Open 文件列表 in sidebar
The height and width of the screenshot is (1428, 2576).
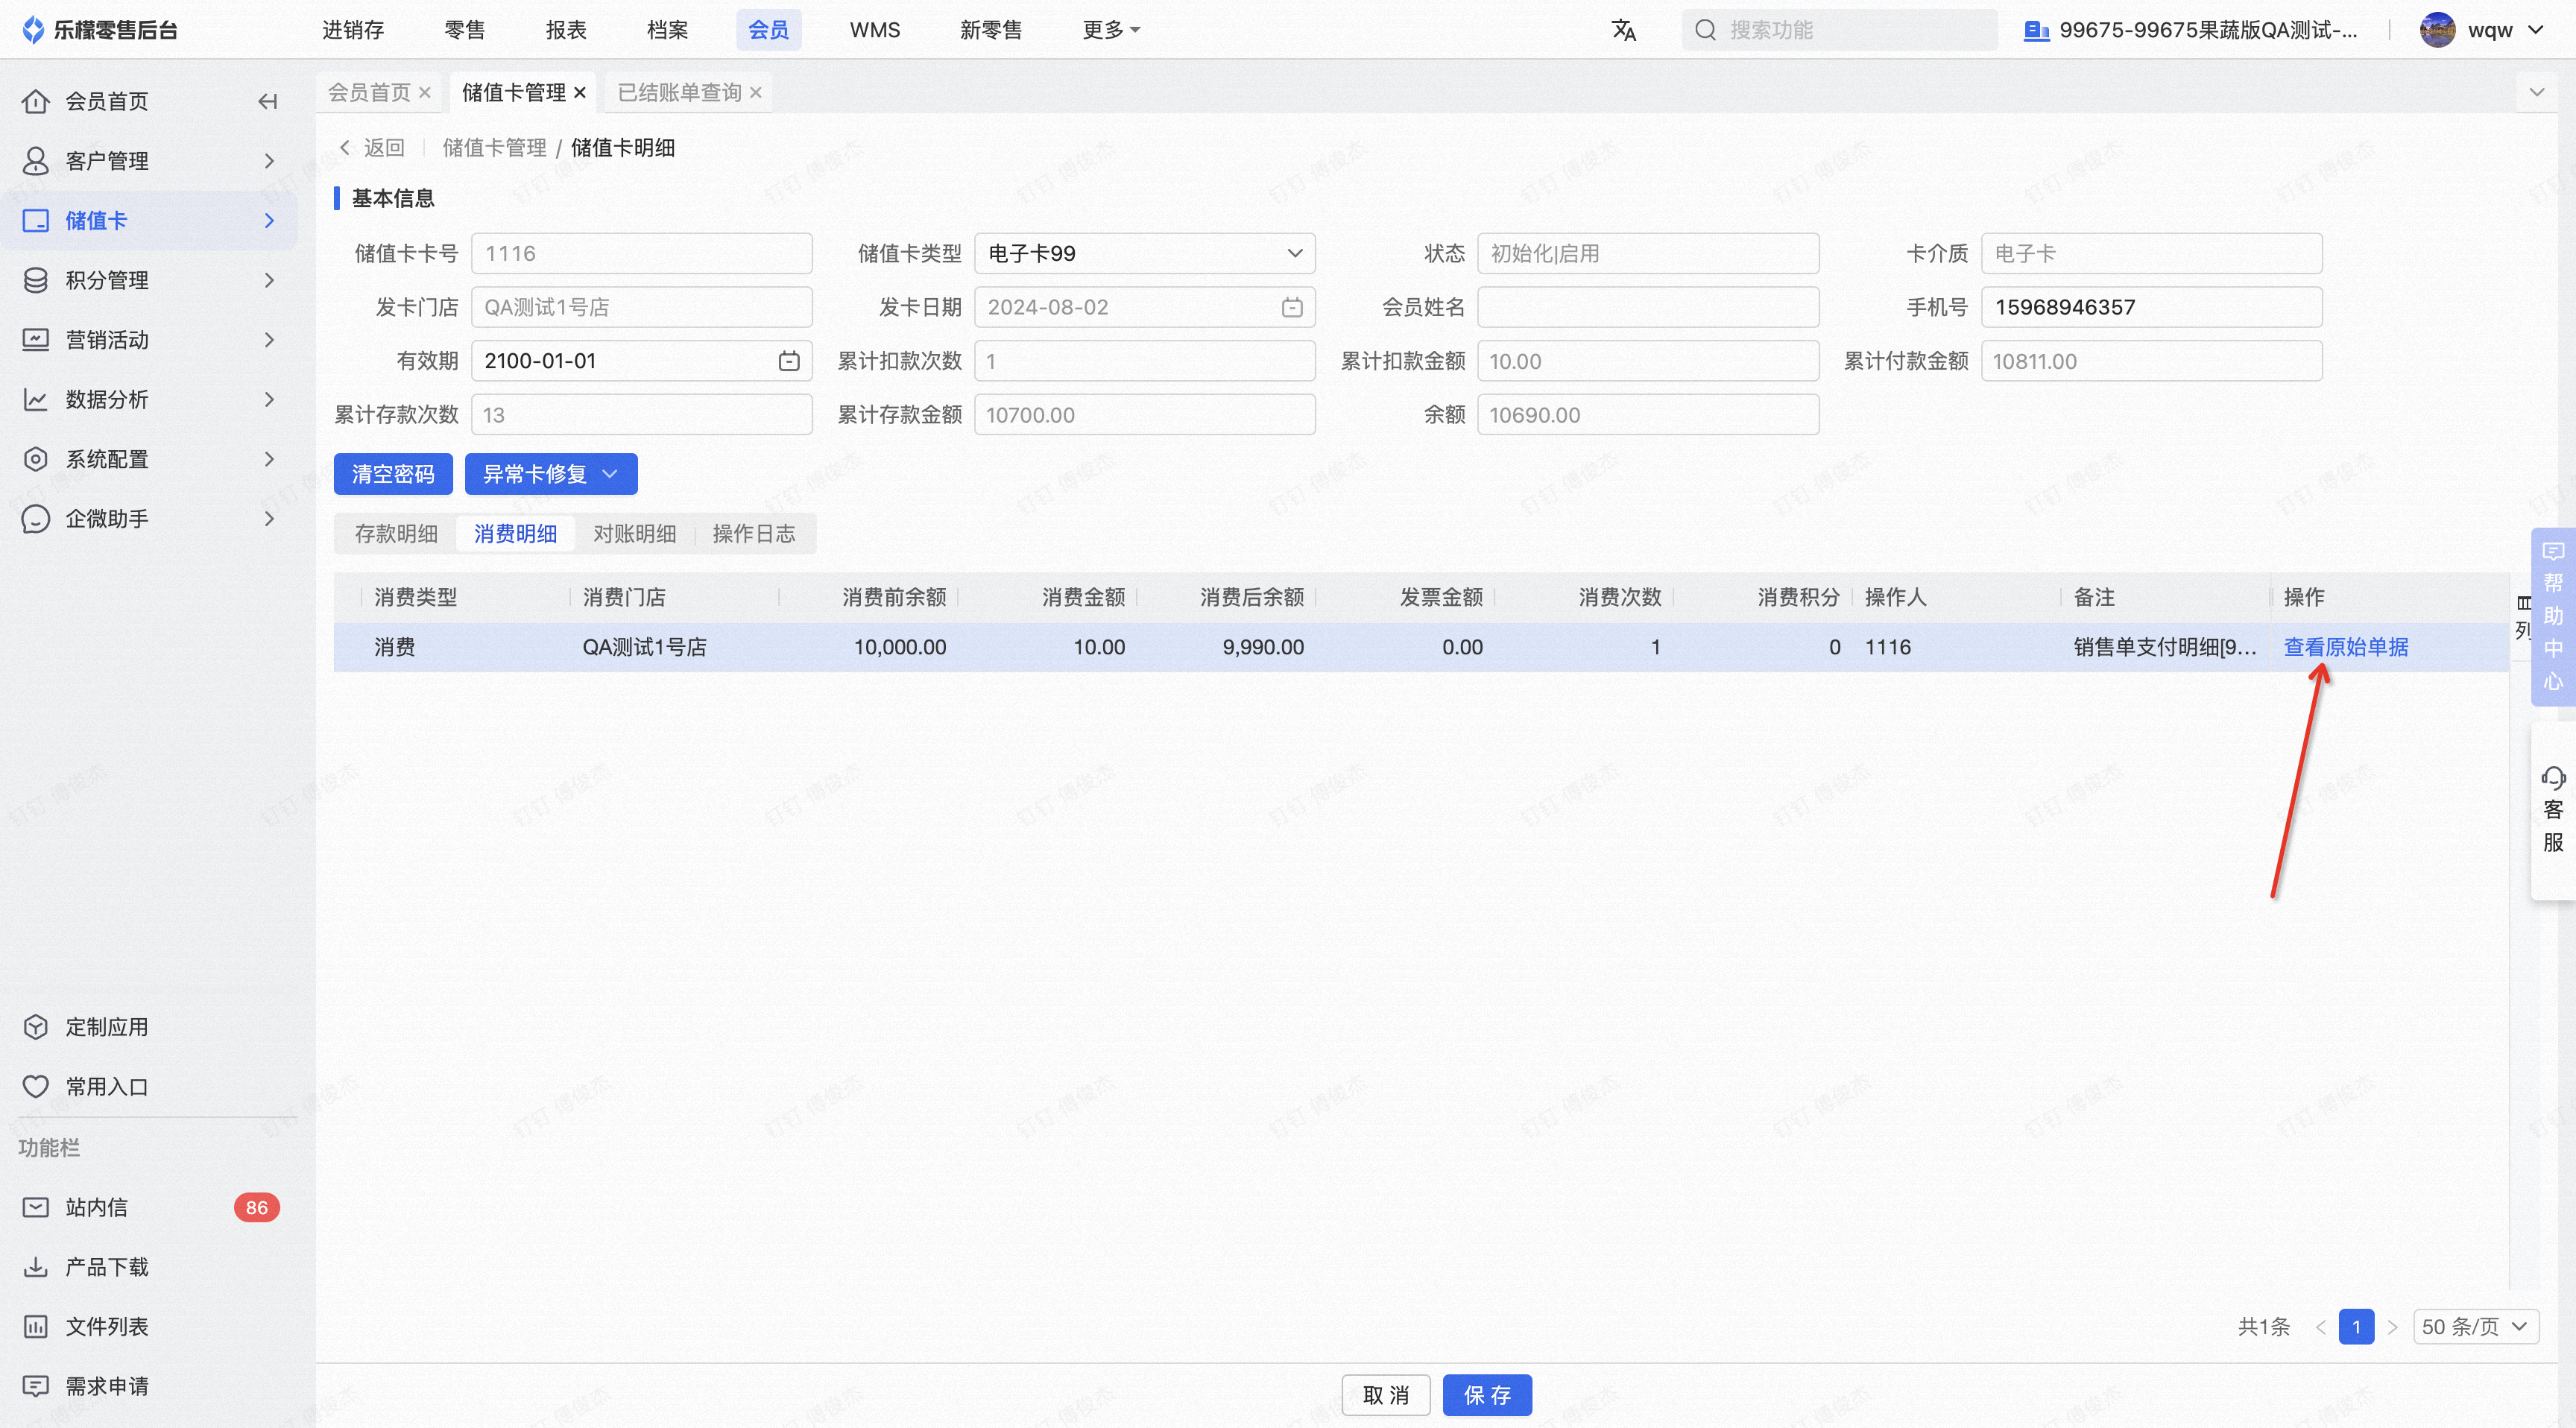(x=106, y=1327)
